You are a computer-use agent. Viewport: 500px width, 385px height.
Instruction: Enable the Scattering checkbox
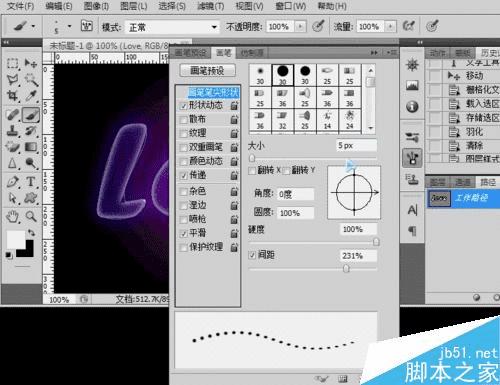(183, 120)
